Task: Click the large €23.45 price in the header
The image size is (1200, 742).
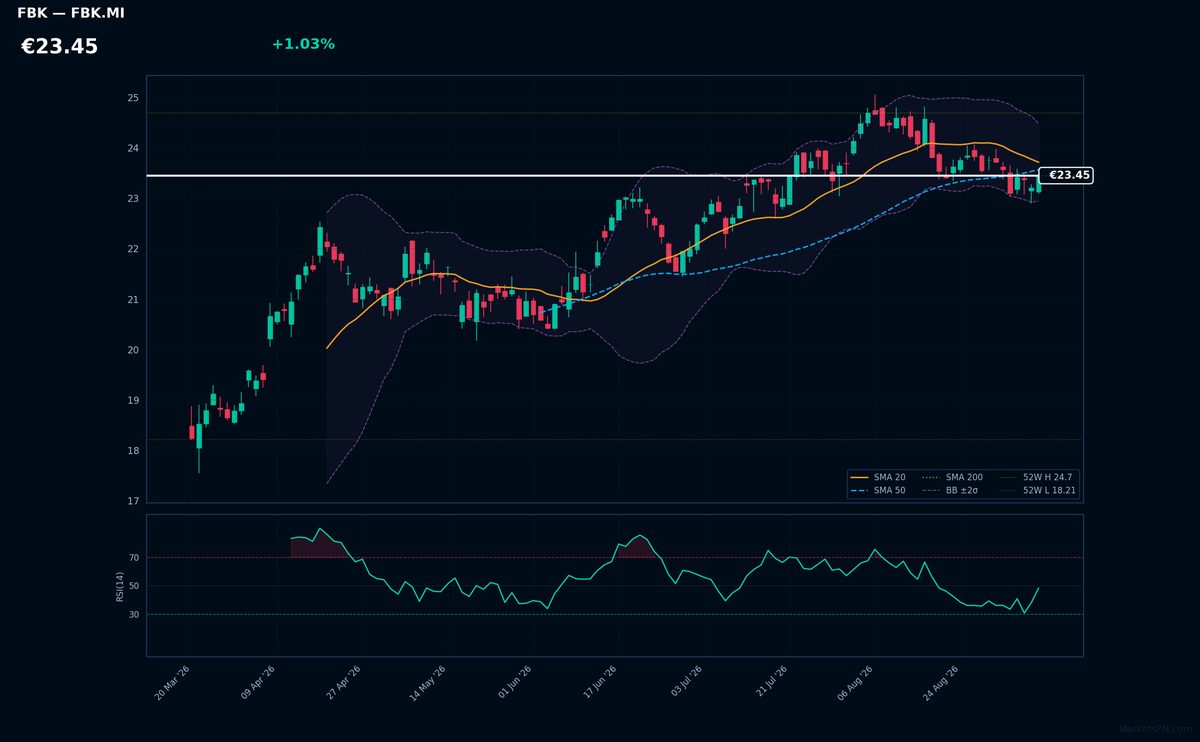Action: pyautogui.click(x=59, y=47)
